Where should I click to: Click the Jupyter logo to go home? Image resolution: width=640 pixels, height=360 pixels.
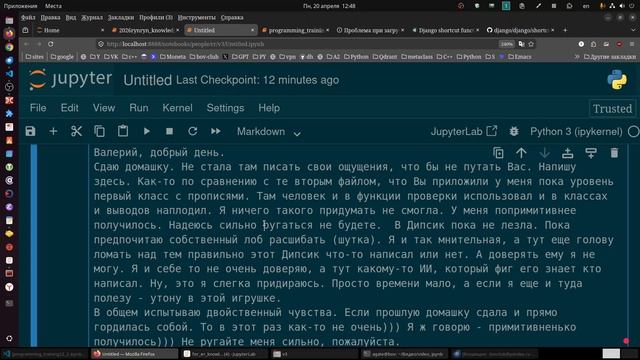point(70,79)
